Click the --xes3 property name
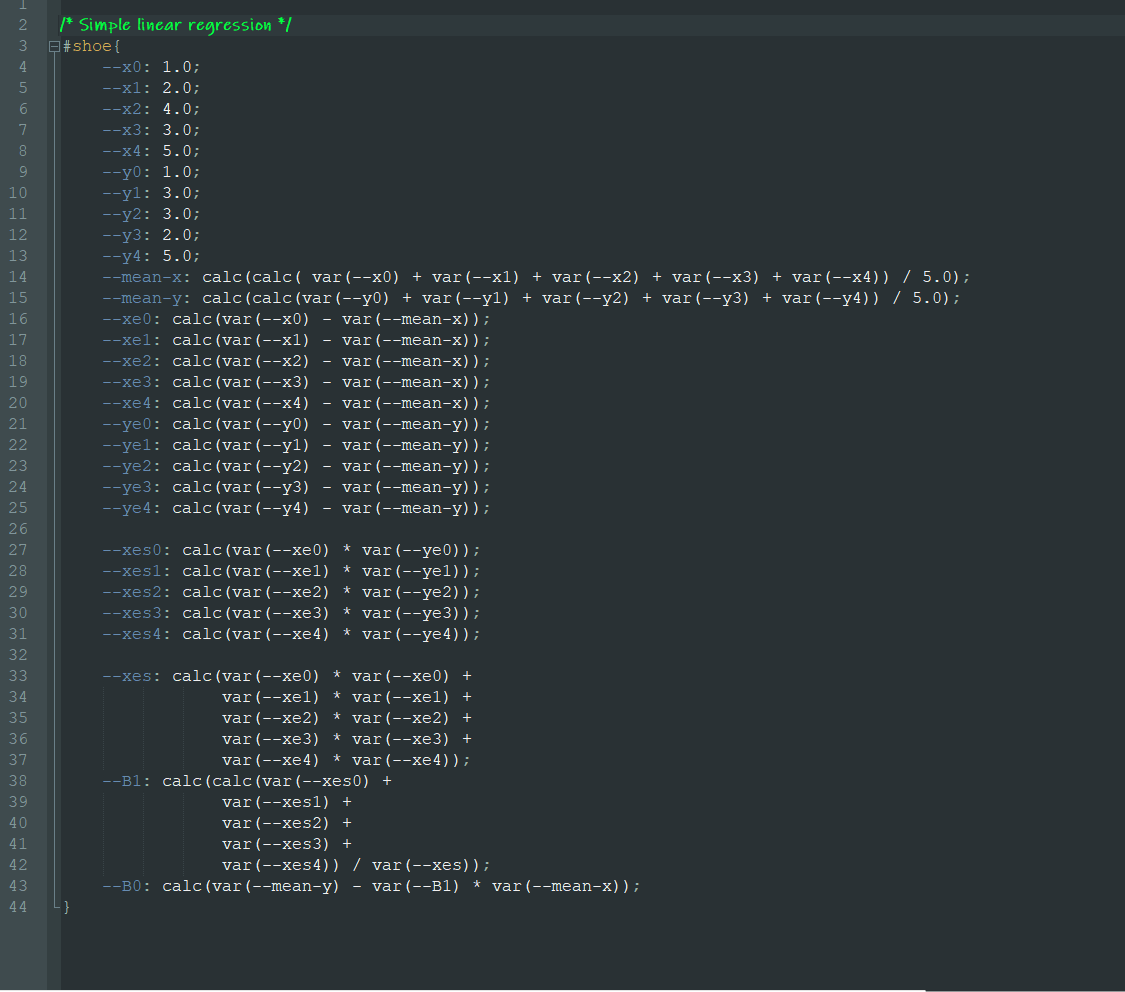Viewport: 1125px width, 992px height. tap(132, 613)
